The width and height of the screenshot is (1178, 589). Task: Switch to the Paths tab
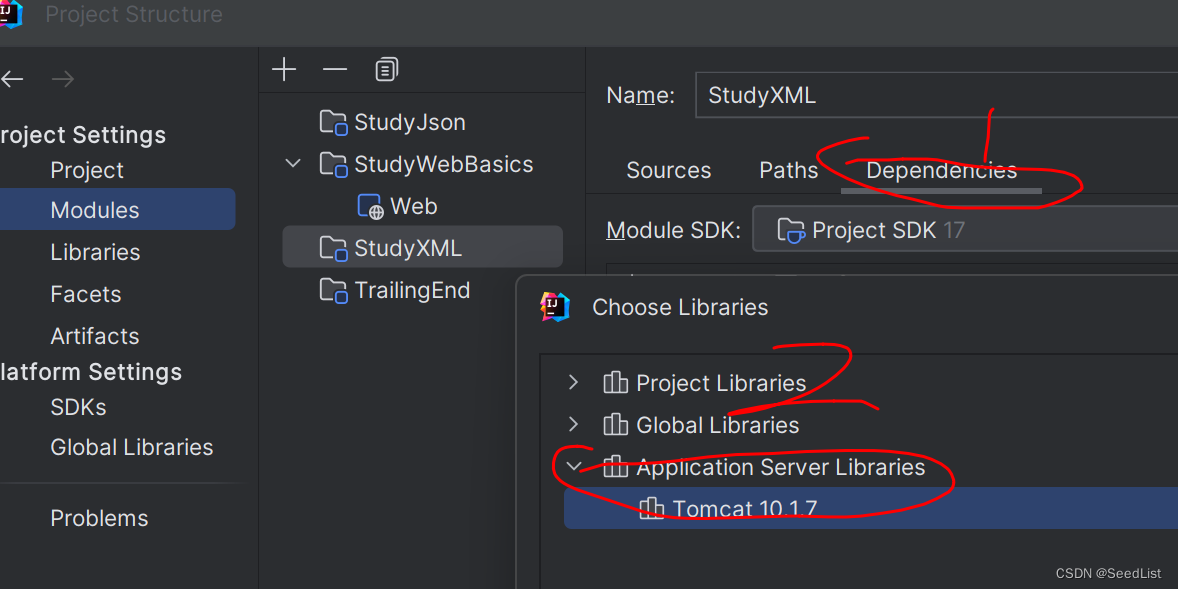(788, 171)
